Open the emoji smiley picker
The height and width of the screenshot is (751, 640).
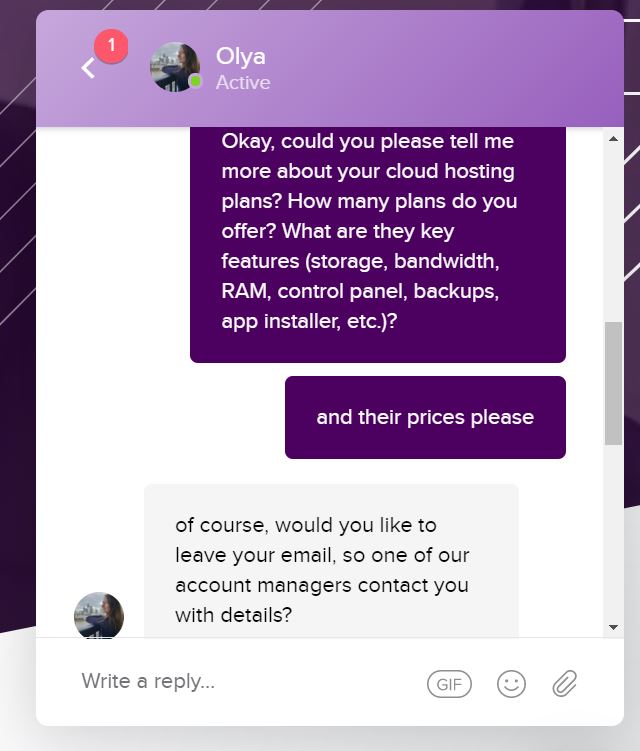click(x=511, y=684)
